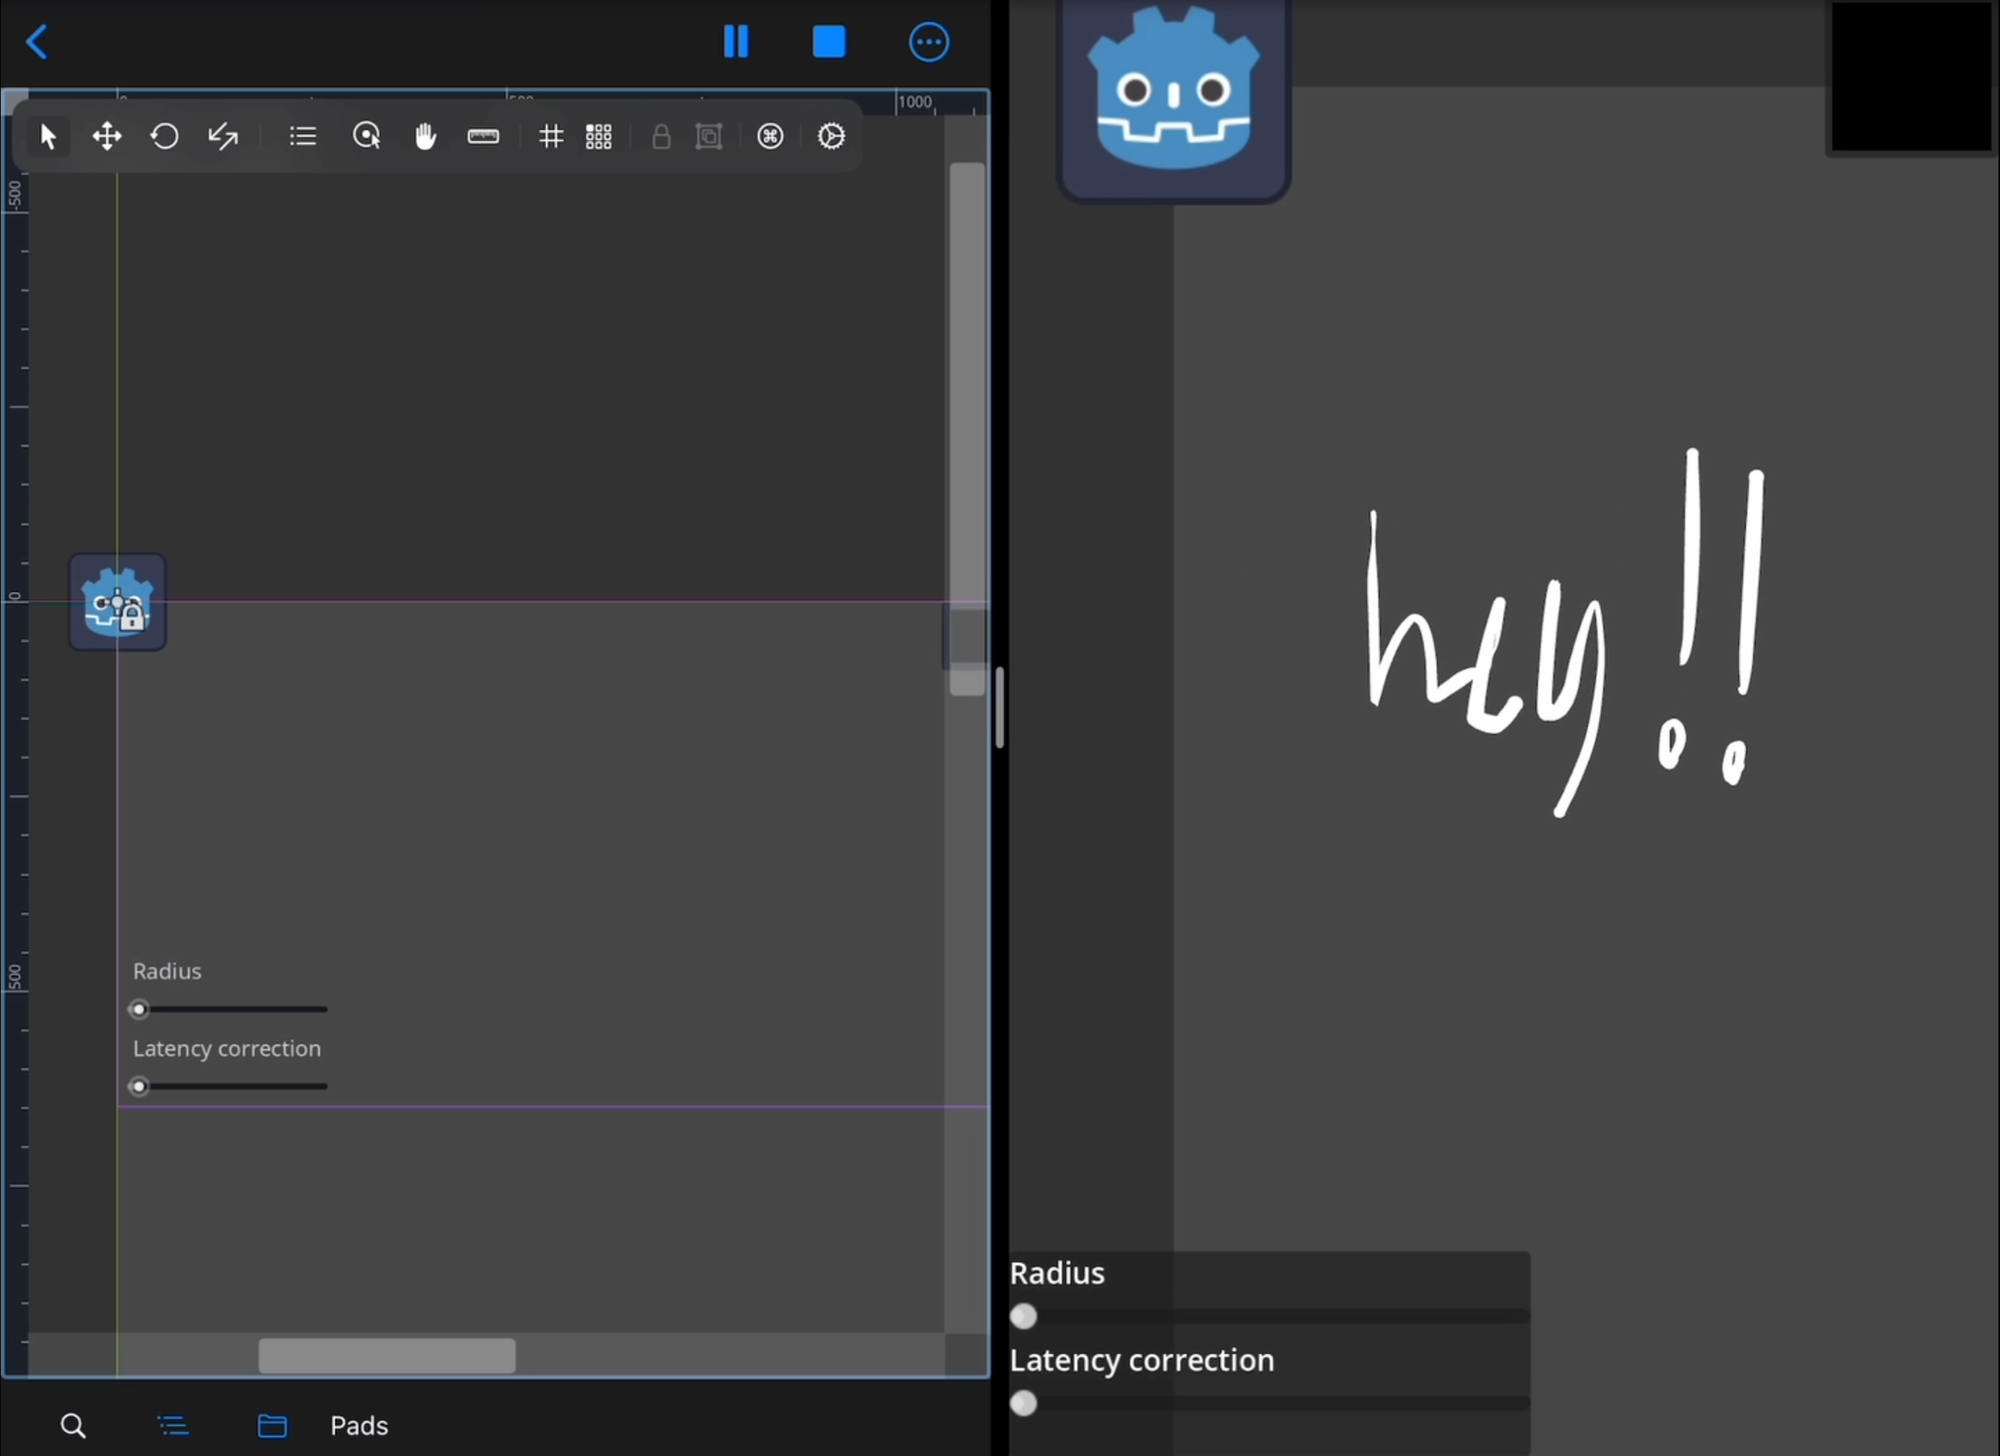Click the group selected nodes icon

coord(709,136)
